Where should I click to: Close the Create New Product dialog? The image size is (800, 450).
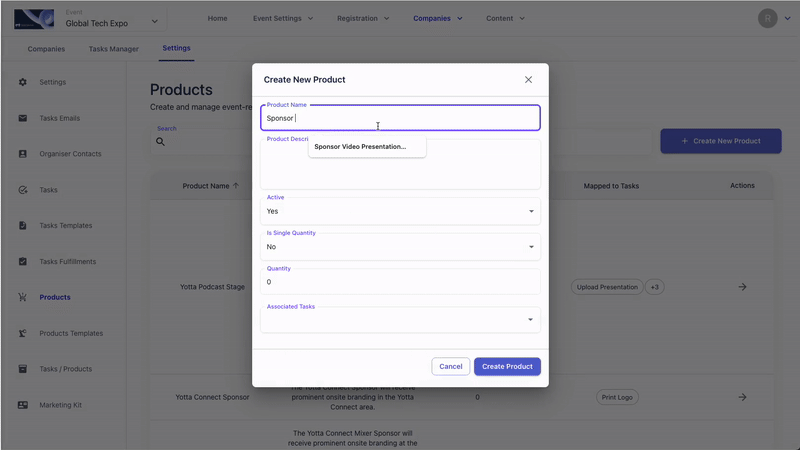click(x=528, y=80)
